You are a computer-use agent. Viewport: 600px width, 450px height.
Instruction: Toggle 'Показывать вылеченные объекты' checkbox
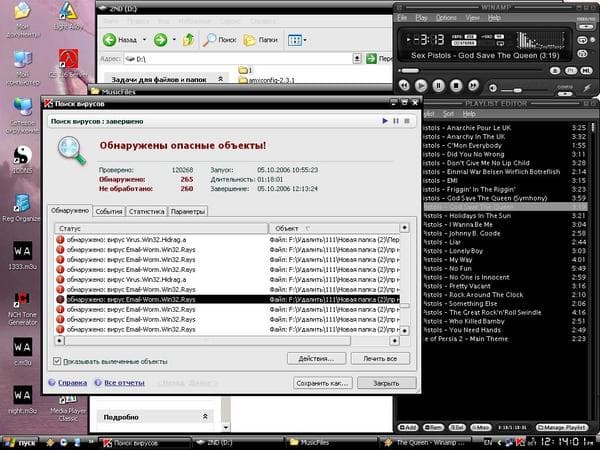(x=57, y=361)
